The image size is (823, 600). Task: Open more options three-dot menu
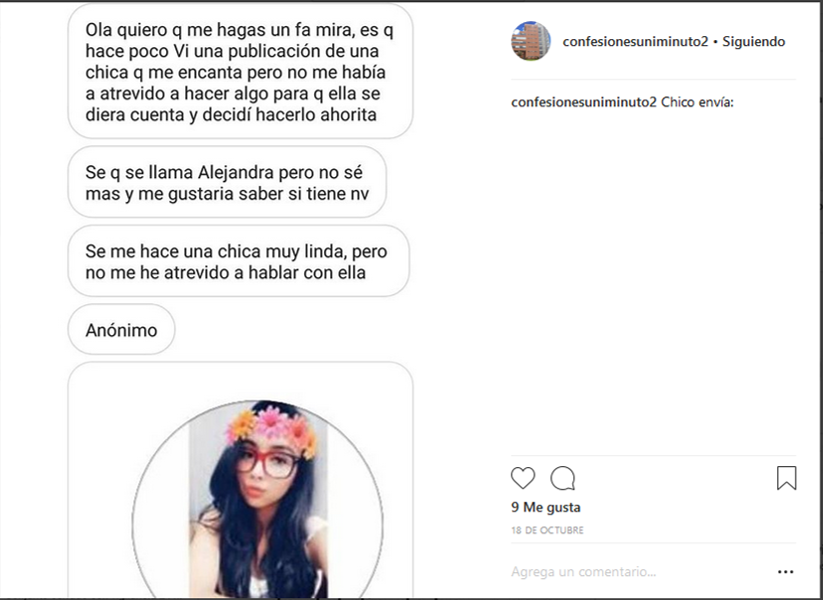(x=785, y=572)
